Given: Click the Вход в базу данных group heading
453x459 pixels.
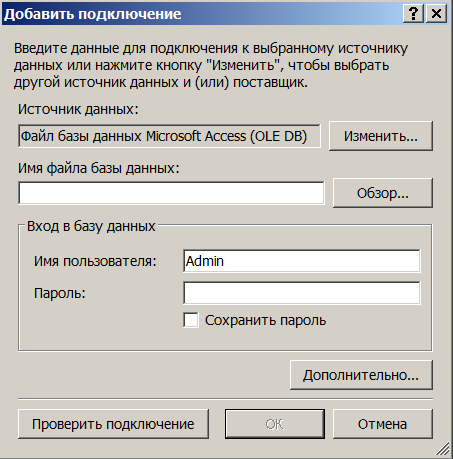Looking at the screenshot, I should pyautogui.click(x=91, y=226).
